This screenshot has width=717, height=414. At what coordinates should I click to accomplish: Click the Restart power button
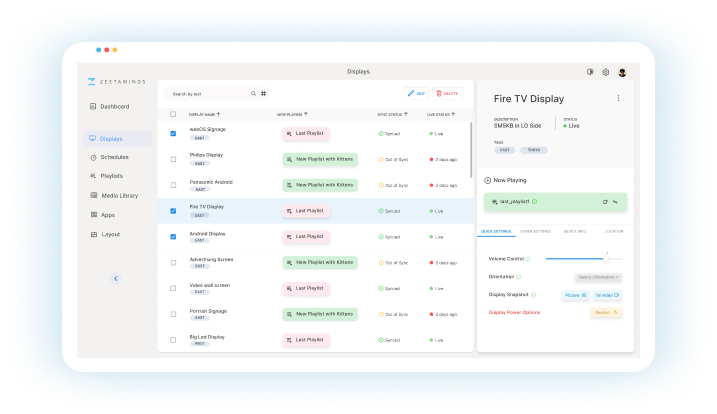(x=606, y=312)
